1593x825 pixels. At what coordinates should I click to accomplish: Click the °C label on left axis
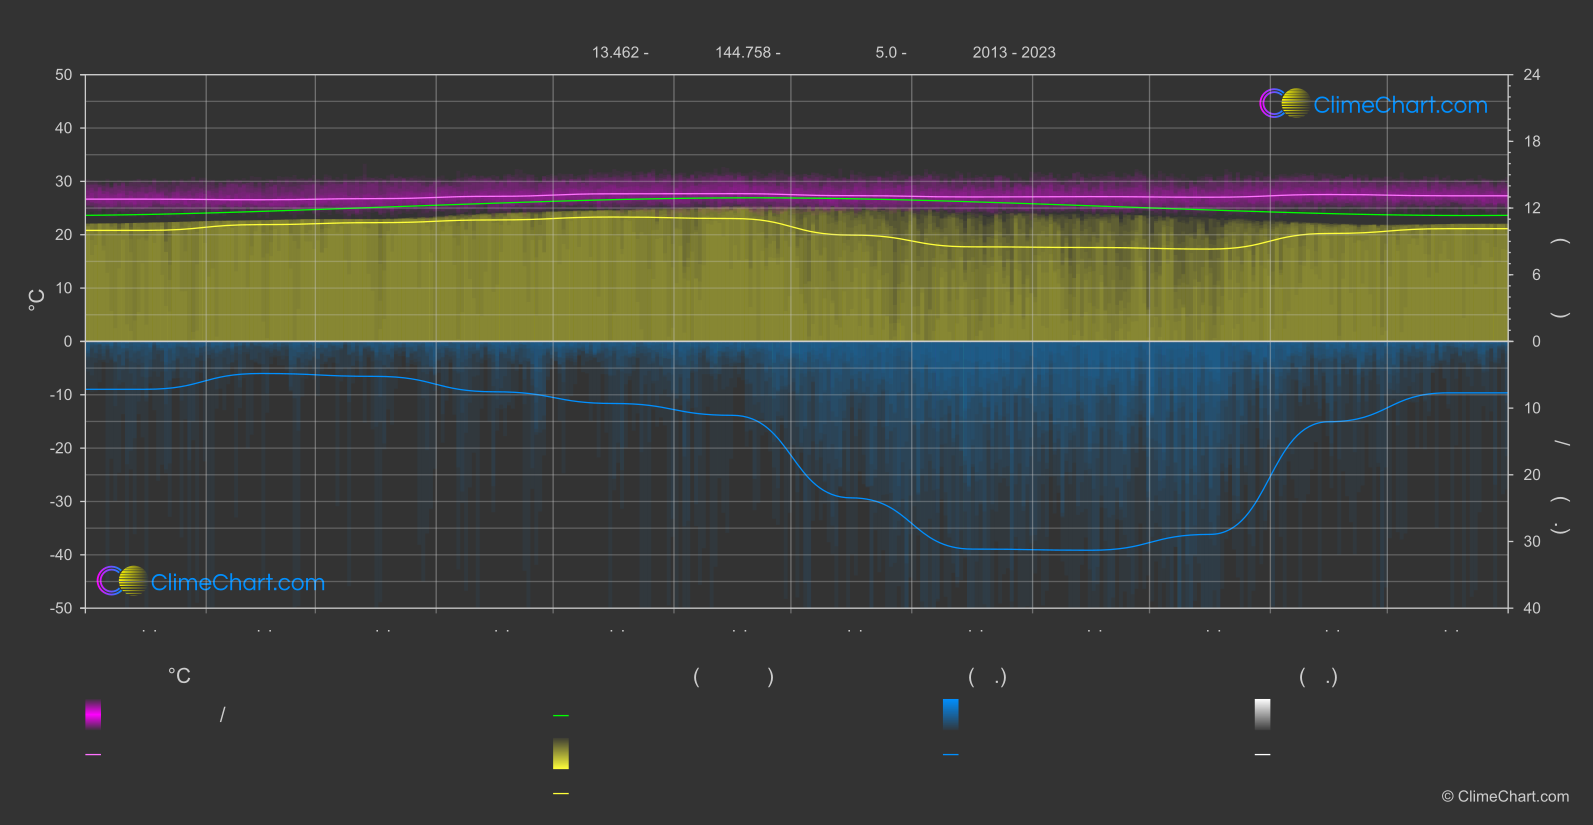click(37, 300)
